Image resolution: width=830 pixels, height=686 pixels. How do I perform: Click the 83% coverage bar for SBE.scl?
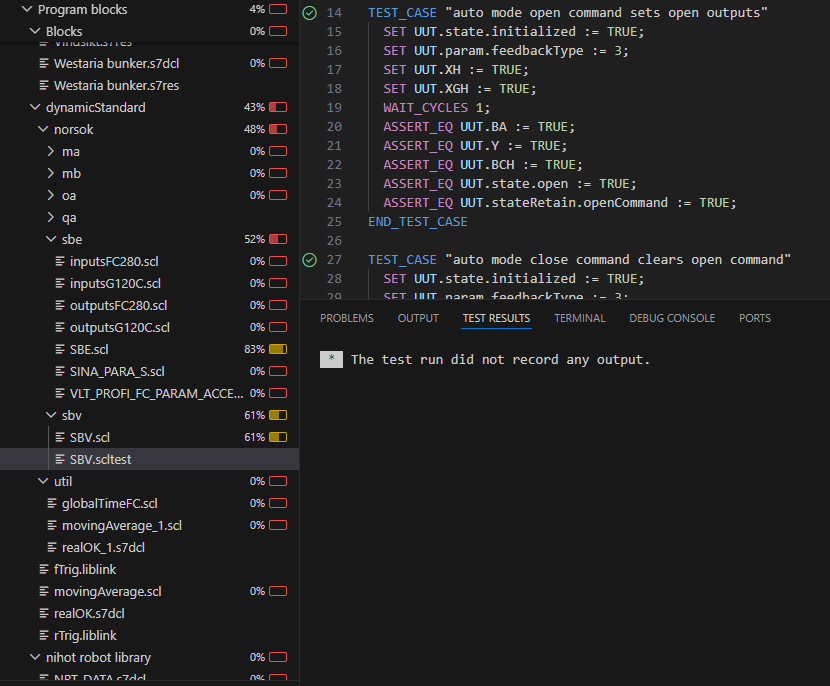pos(278,349)
